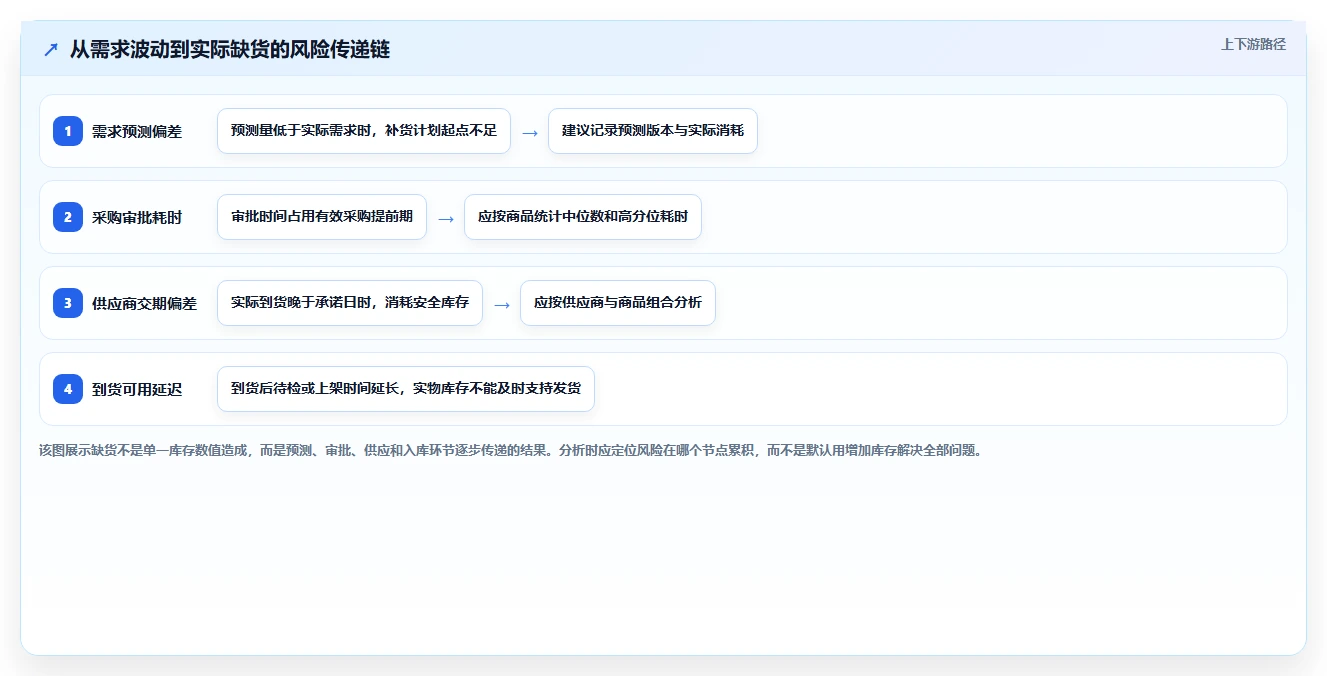
Task: Click step badge number 1
Action: [x=68, y=131]
